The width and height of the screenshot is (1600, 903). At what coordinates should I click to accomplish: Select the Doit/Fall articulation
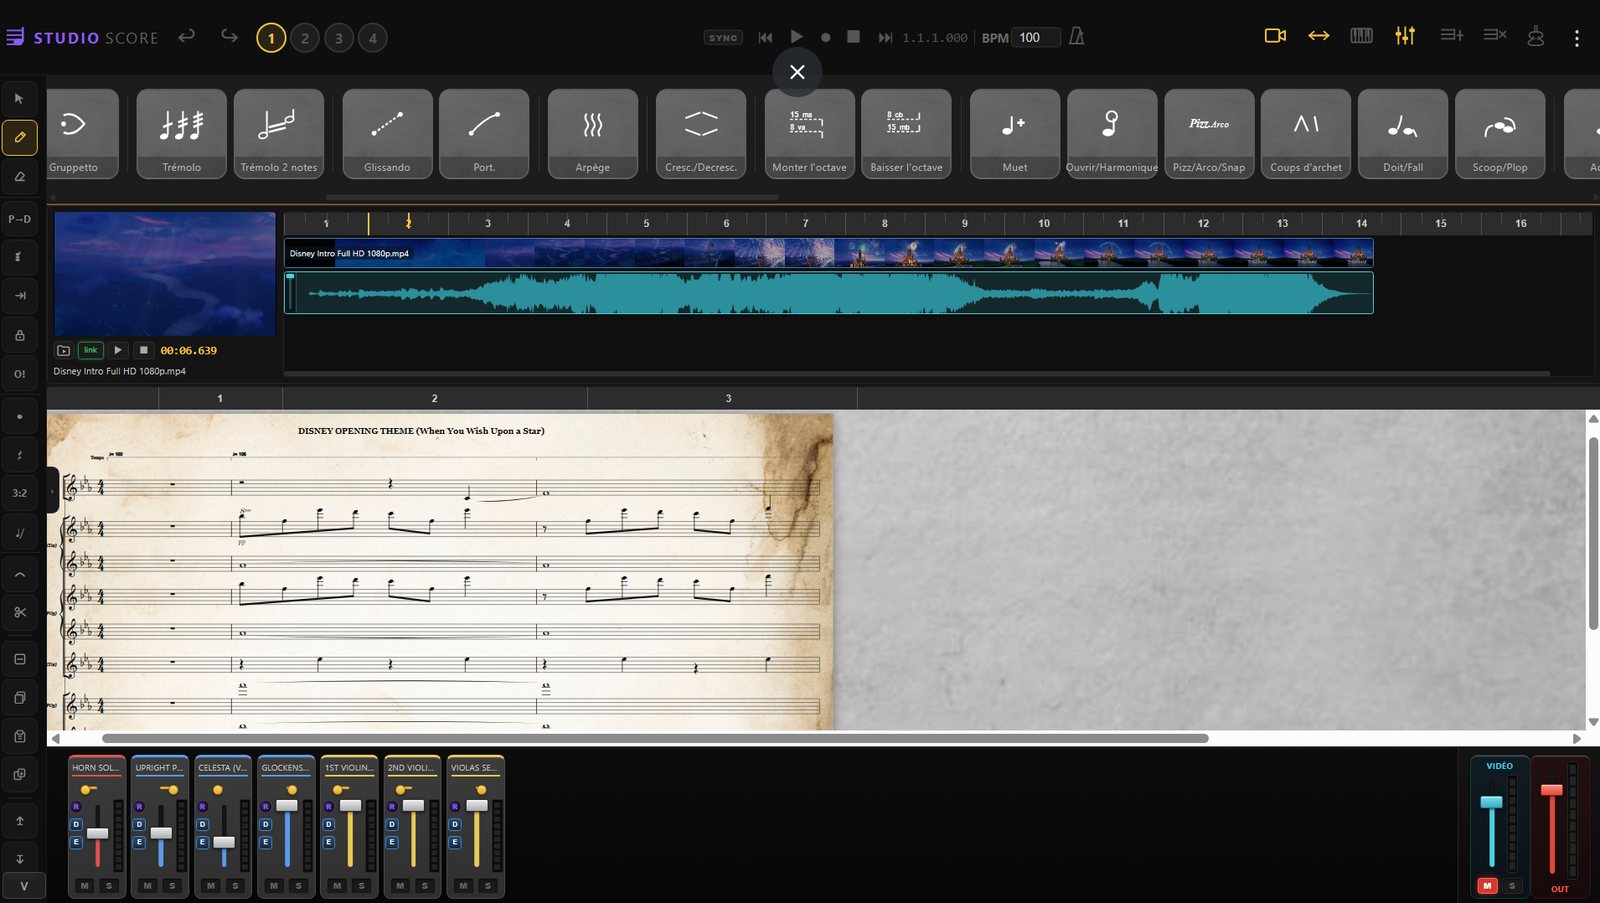pyautogui.click(x=1403, y=134)
